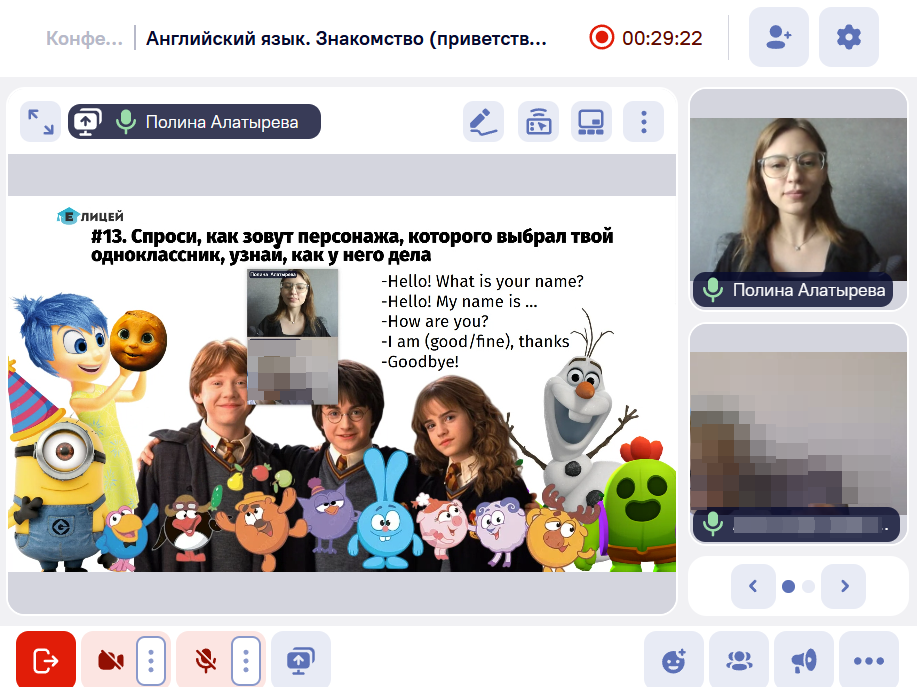Image resolution: width=917 pixels, height=687 pixels.
Task: Open the emoji reactions button
Action: (674, 661)
